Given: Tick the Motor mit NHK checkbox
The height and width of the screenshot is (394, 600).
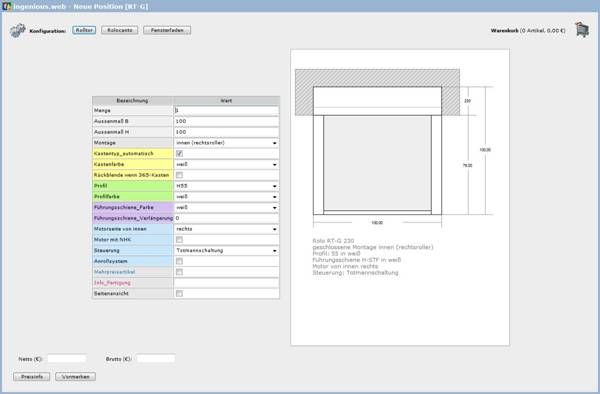Looking at the screenshot, I should (179, 239).
